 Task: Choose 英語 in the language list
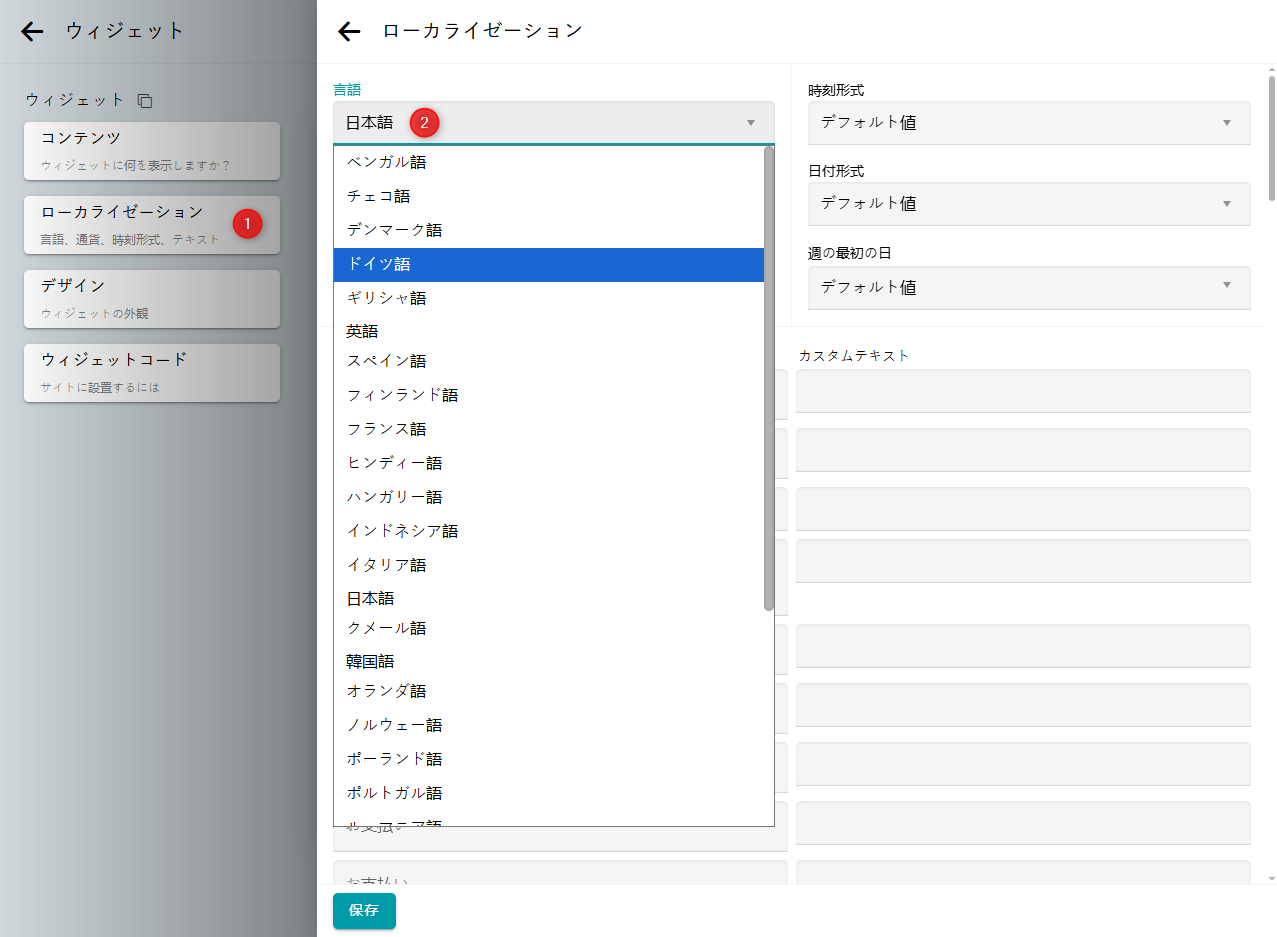(x=548, y=331)
